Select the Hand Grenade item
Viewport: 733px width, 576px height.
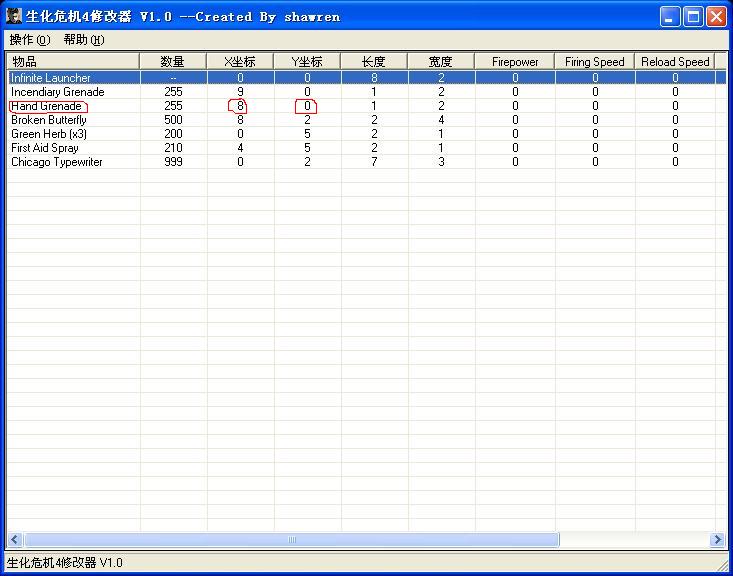(46, 106)
